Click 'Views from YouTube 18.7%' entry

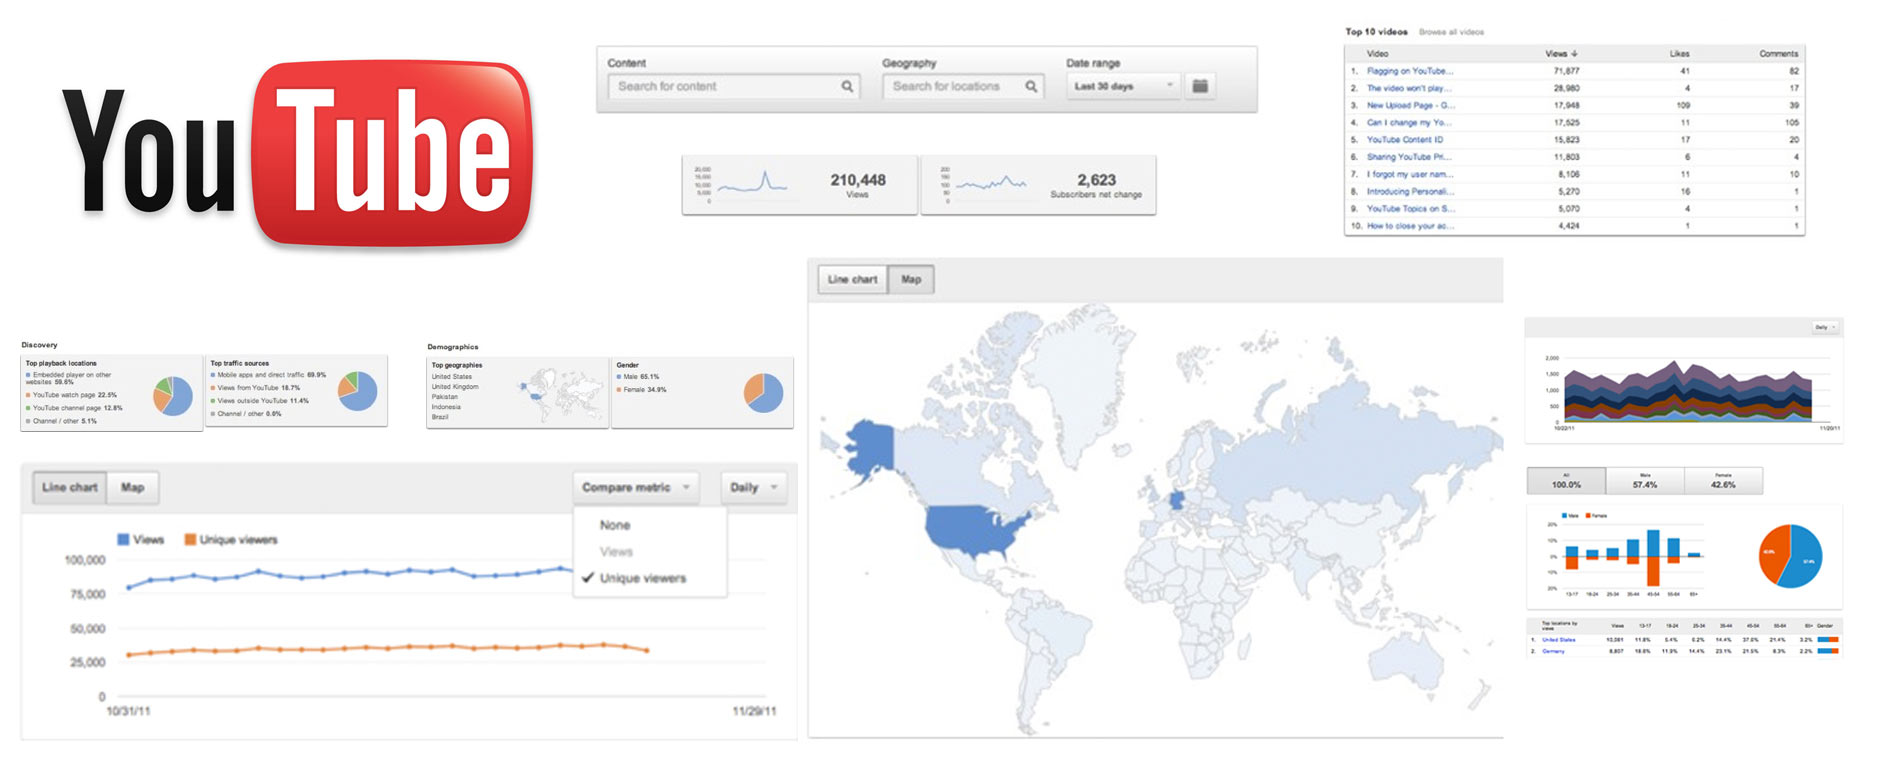255,388
